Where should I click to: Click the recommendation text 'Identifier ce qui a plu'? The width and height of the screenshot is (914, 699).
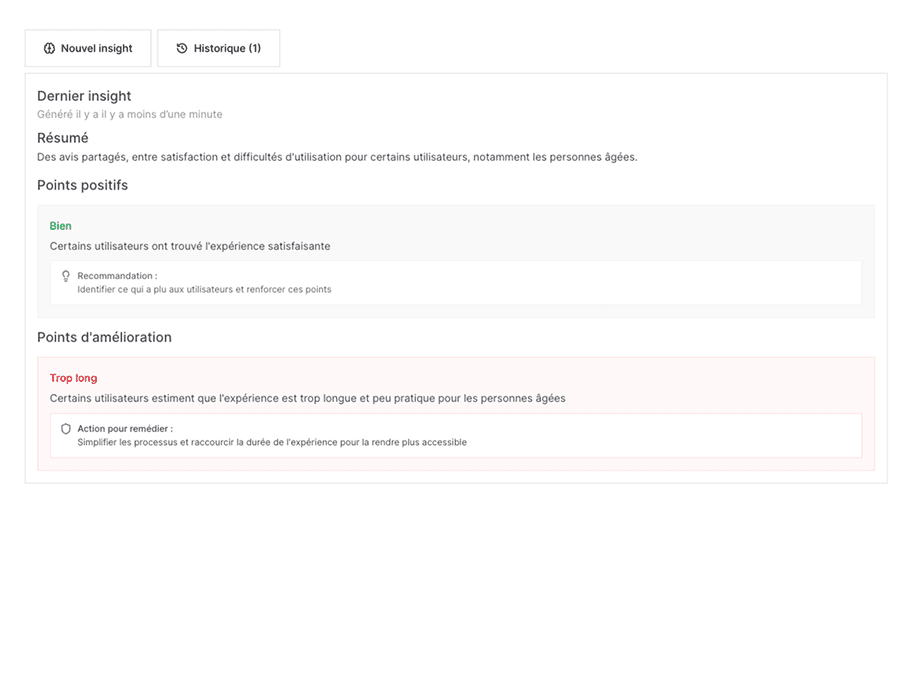204,289
